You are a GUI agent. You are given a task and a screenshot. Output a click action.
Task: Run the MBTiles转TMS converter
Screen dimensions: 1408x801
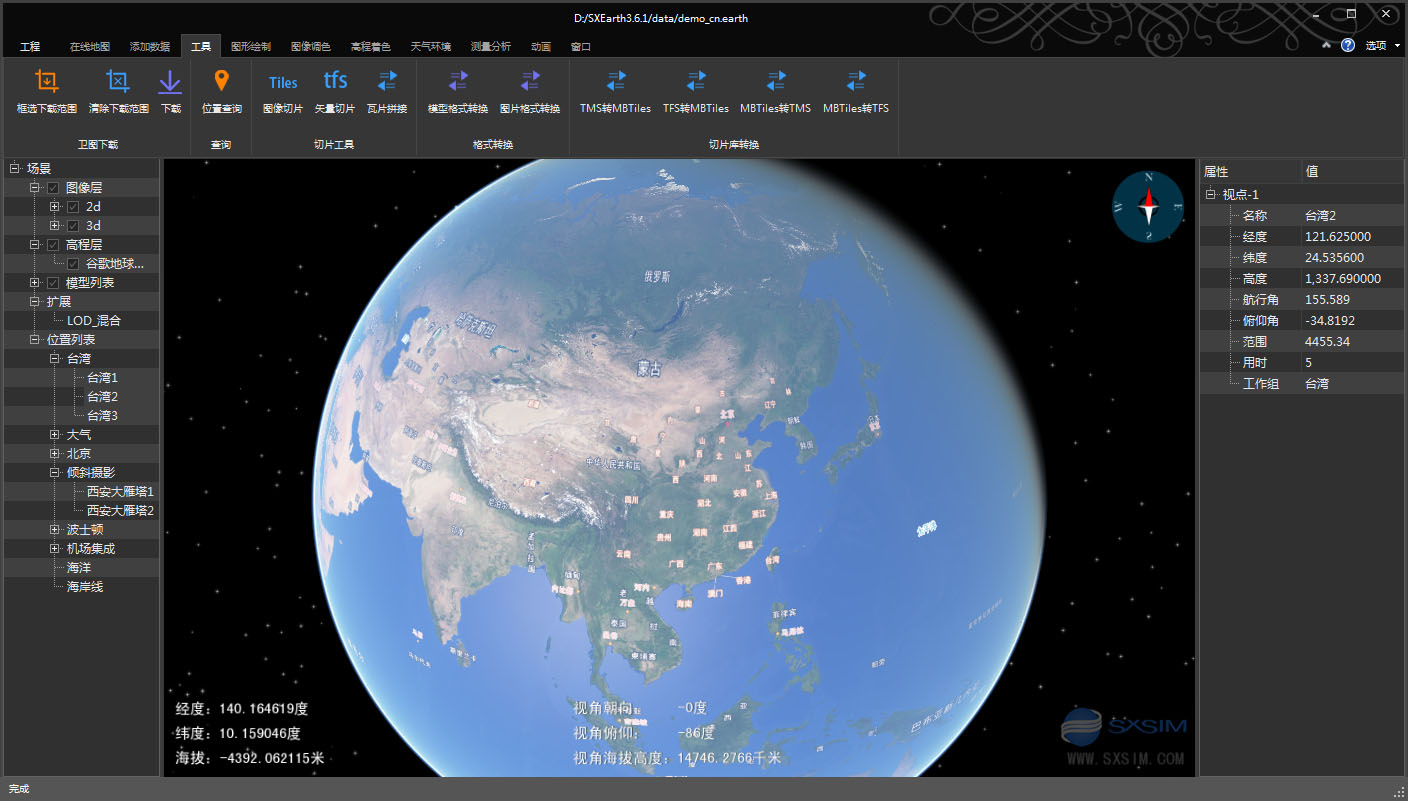(776, 91)
